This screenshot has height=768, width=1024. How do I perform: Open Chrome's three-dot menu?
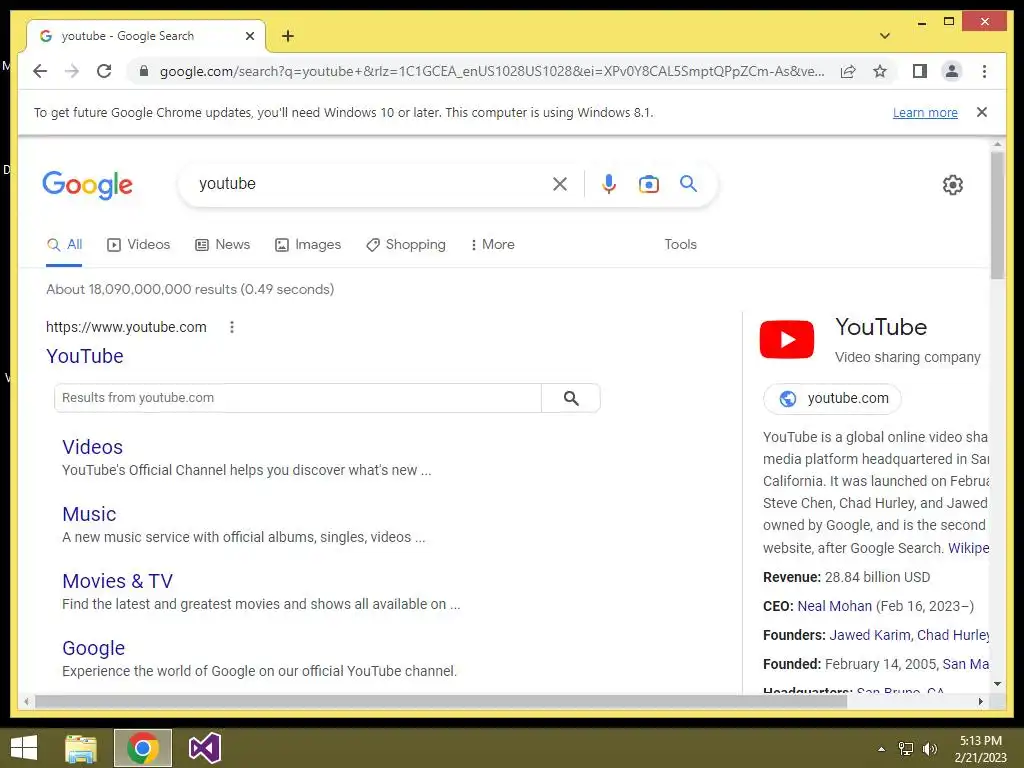pos(984,71)
